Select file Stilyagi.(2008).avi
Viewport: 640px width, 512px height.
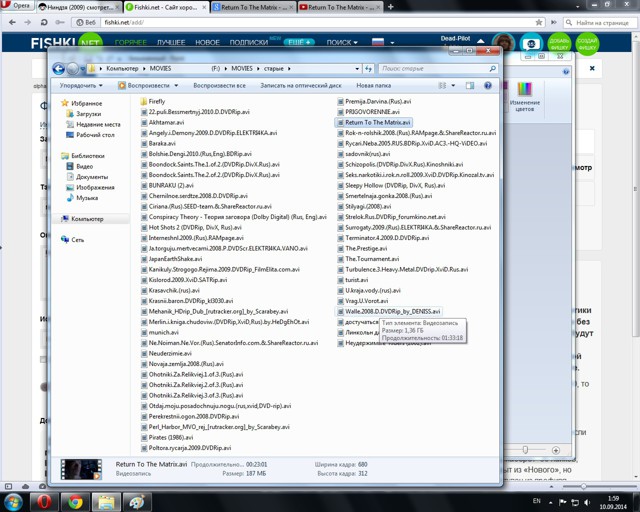[x=364, y=206]
